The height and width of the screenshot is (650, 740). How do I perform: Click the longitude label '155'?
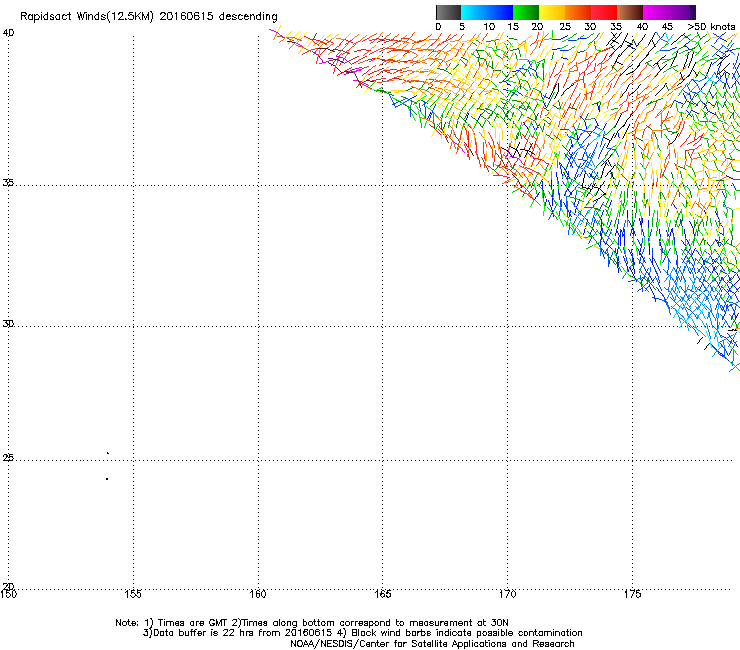tap(133, 594)
